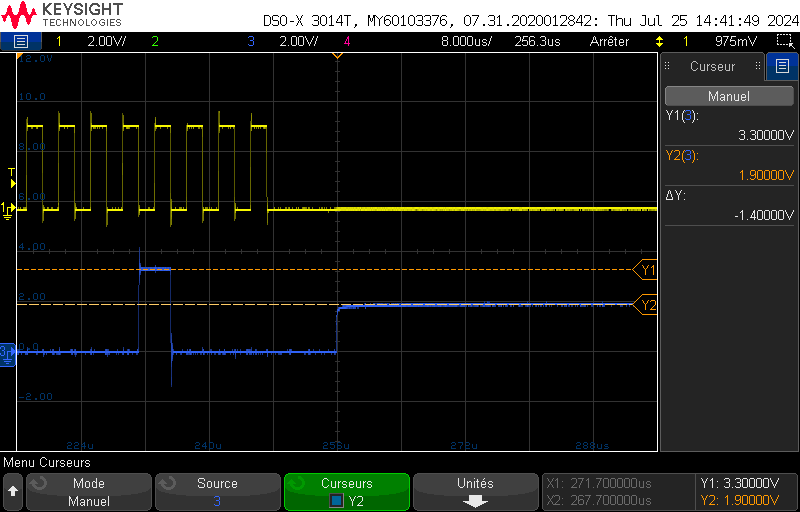The width and height of the screenshot is (800, 512).
Task: Click the trigger level T marker
Action: pos(12,178)
